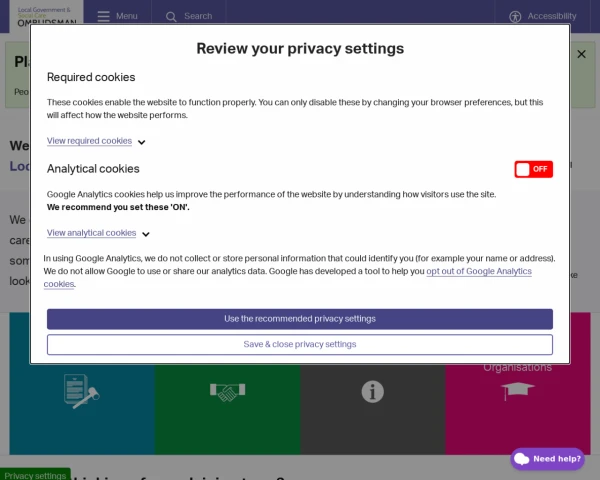This screenshot has height=480, width=600.
Task: Click the Search magnifier icon
Action: [x=171, y=16]
